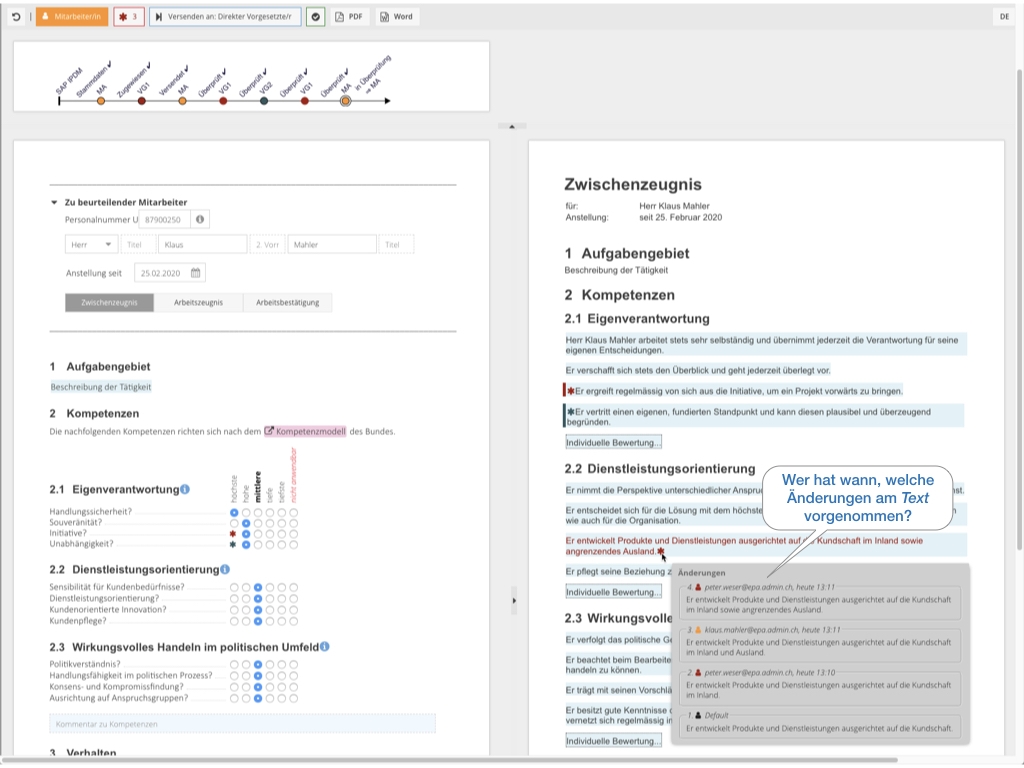Click right-arrow handle between form and preview
1024x768 pixels.
[514, 601]
